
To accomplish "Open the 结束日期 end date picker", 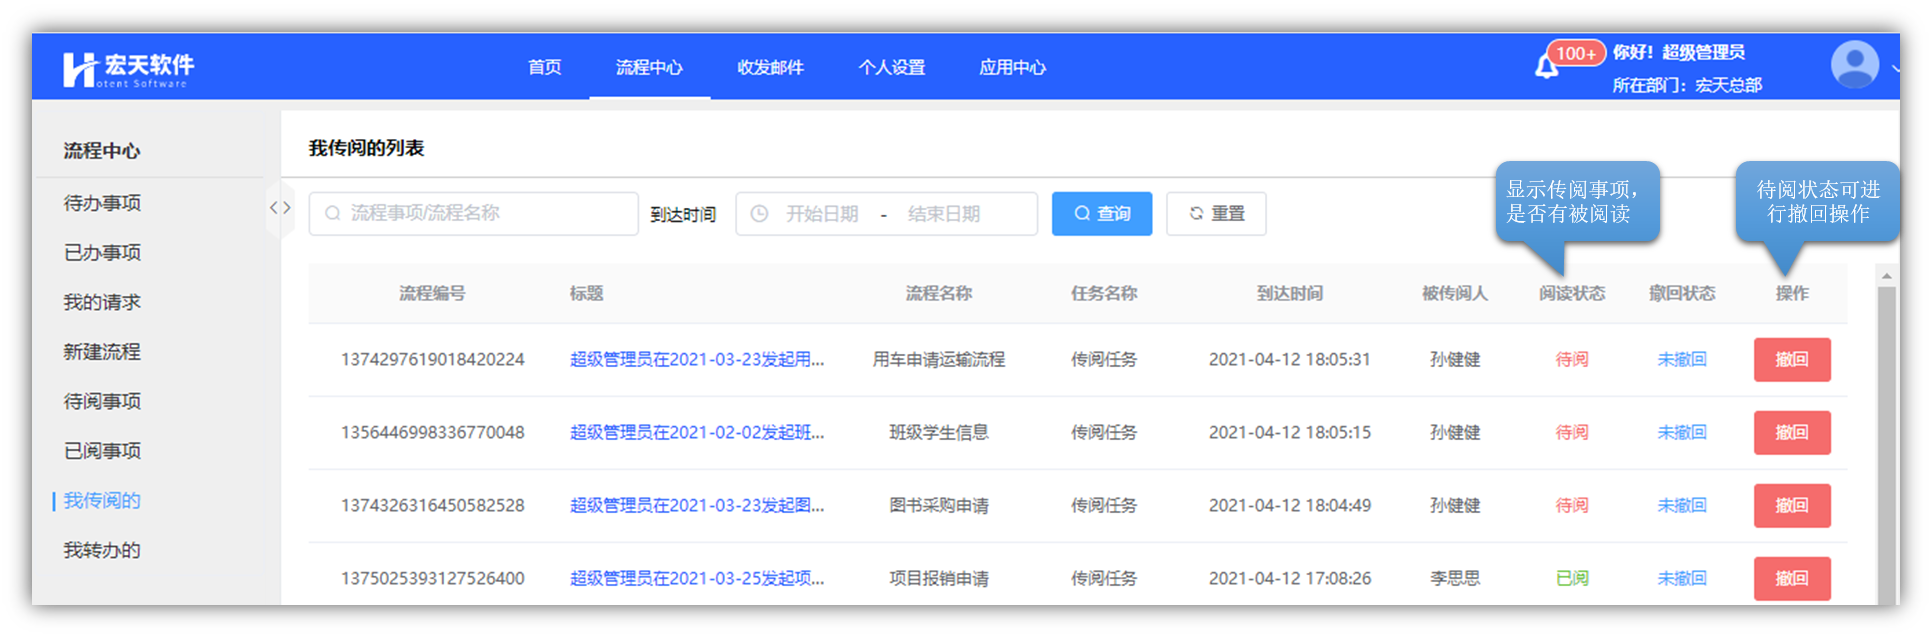I will coord(943,214).
